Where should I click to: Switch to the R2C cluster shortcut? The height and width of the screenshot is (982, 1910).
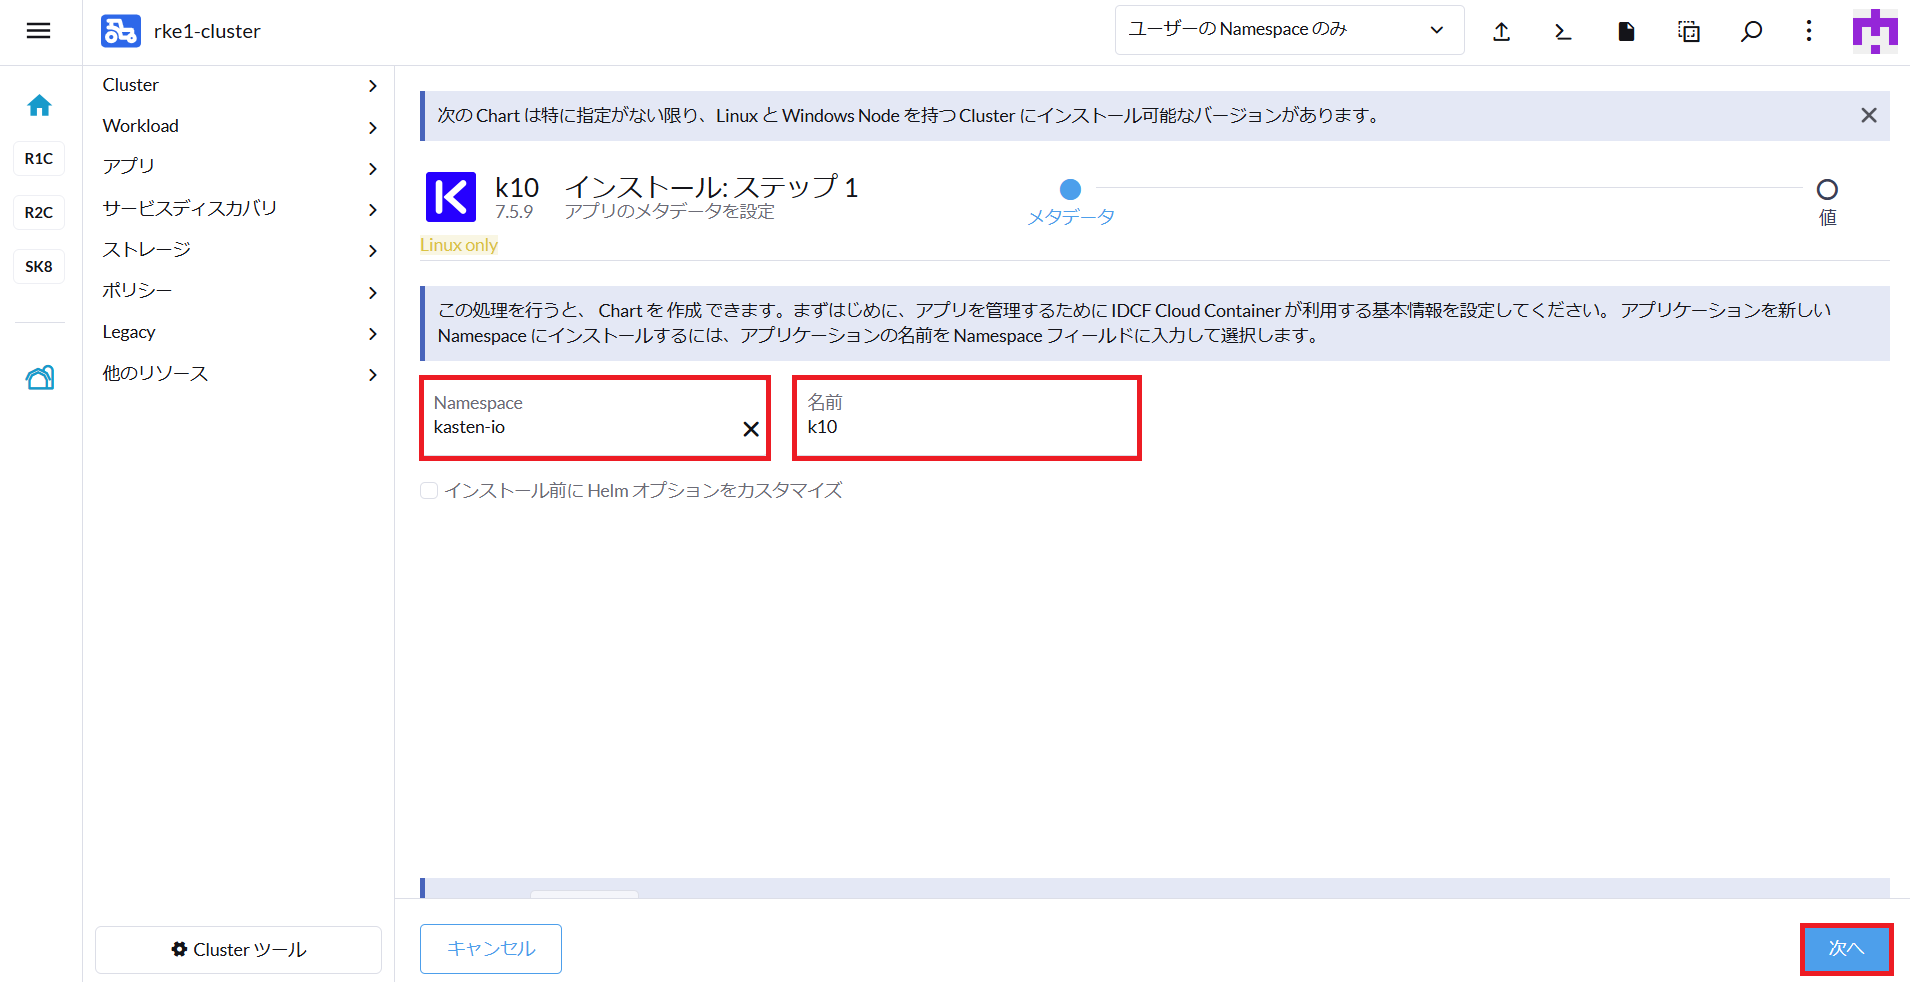[39, 212]
